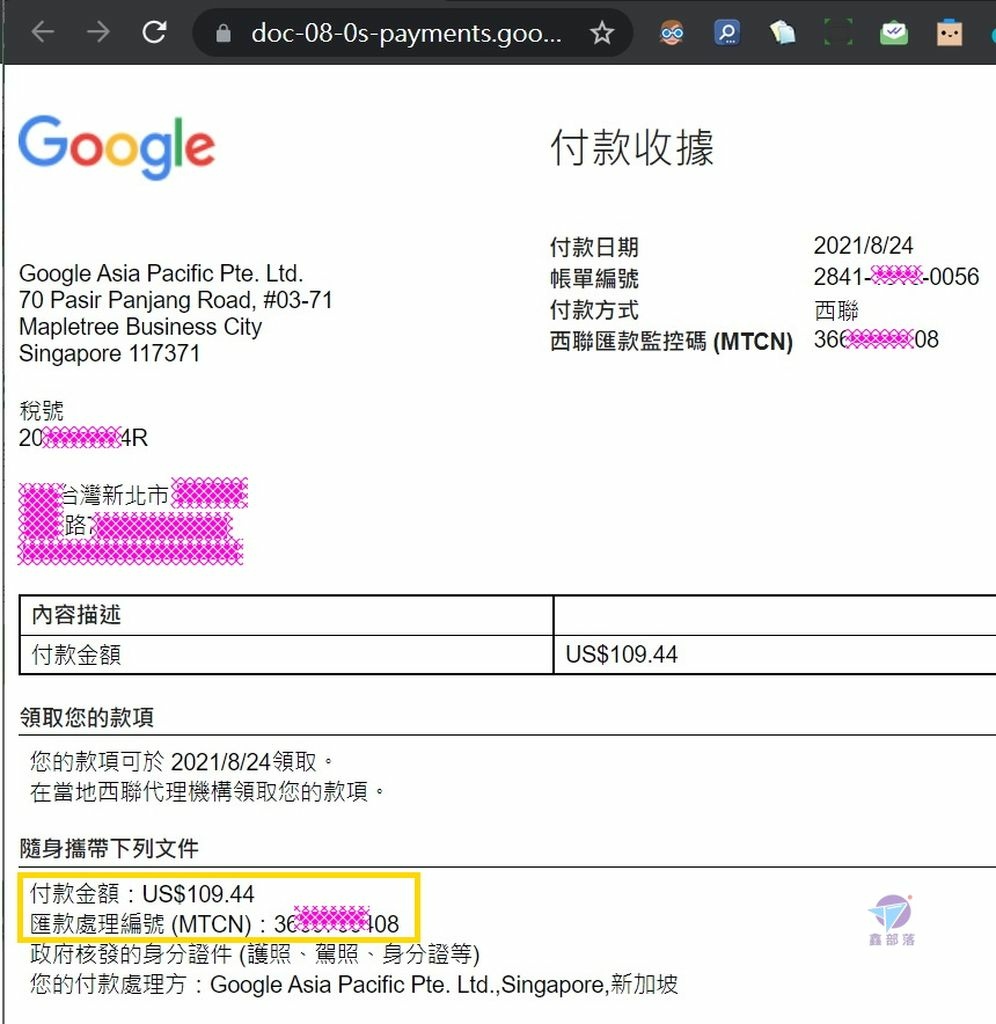The width and height of the screenshot is (996, 1024).
Task: Click the address bar URL doc-08-0s-payments
Action: click(x=406, y=33)
